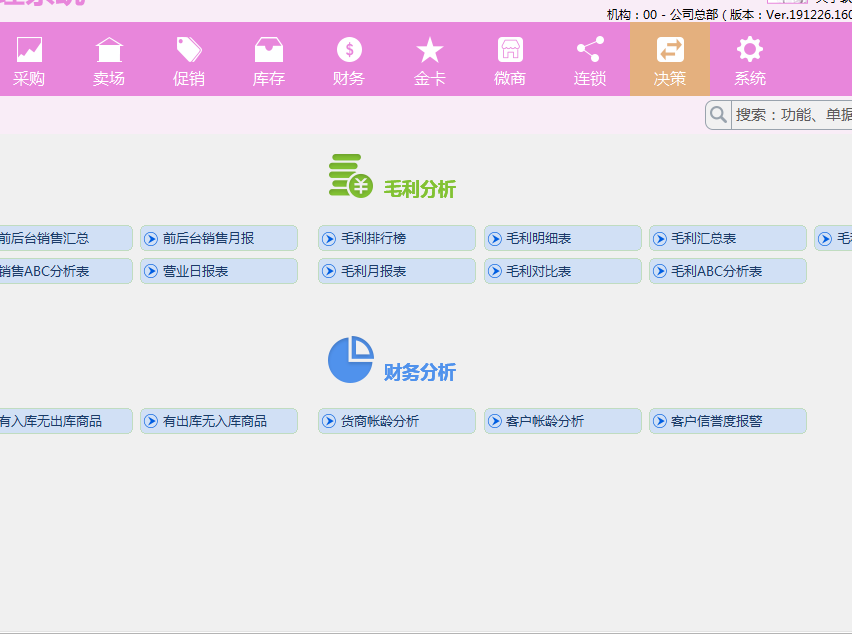Open the 毛利排行榜 report

click(396, 238)
